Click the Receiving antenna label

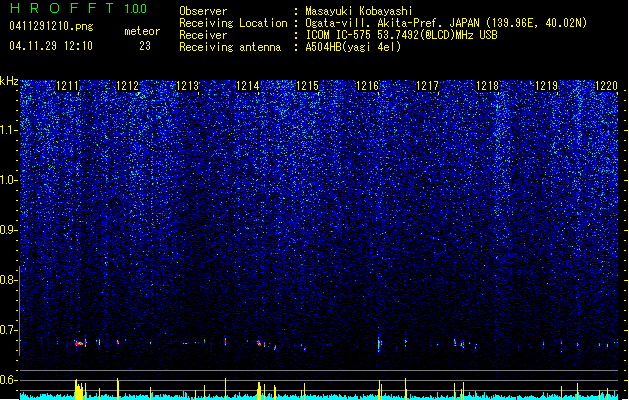coord(230,47)
